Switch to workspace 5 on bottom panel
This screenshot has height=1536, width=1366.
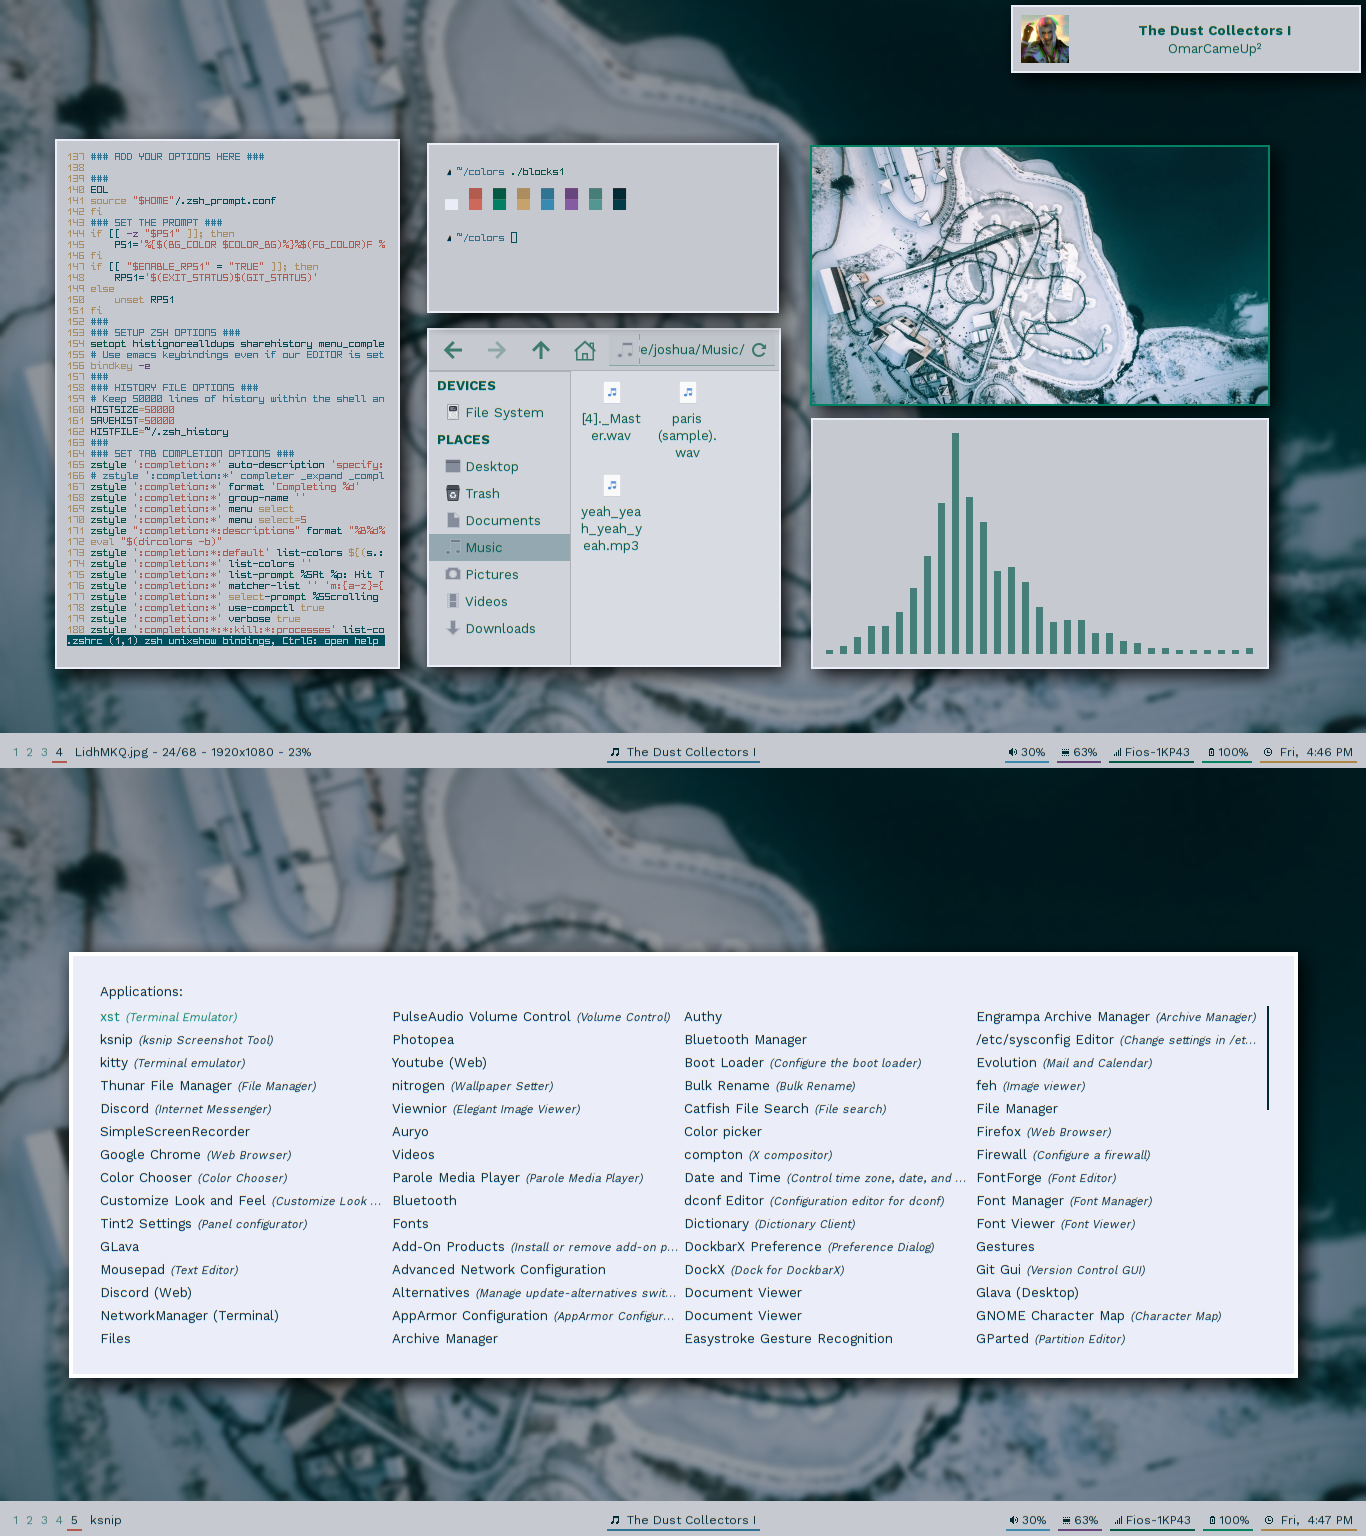pos(74,1520)
